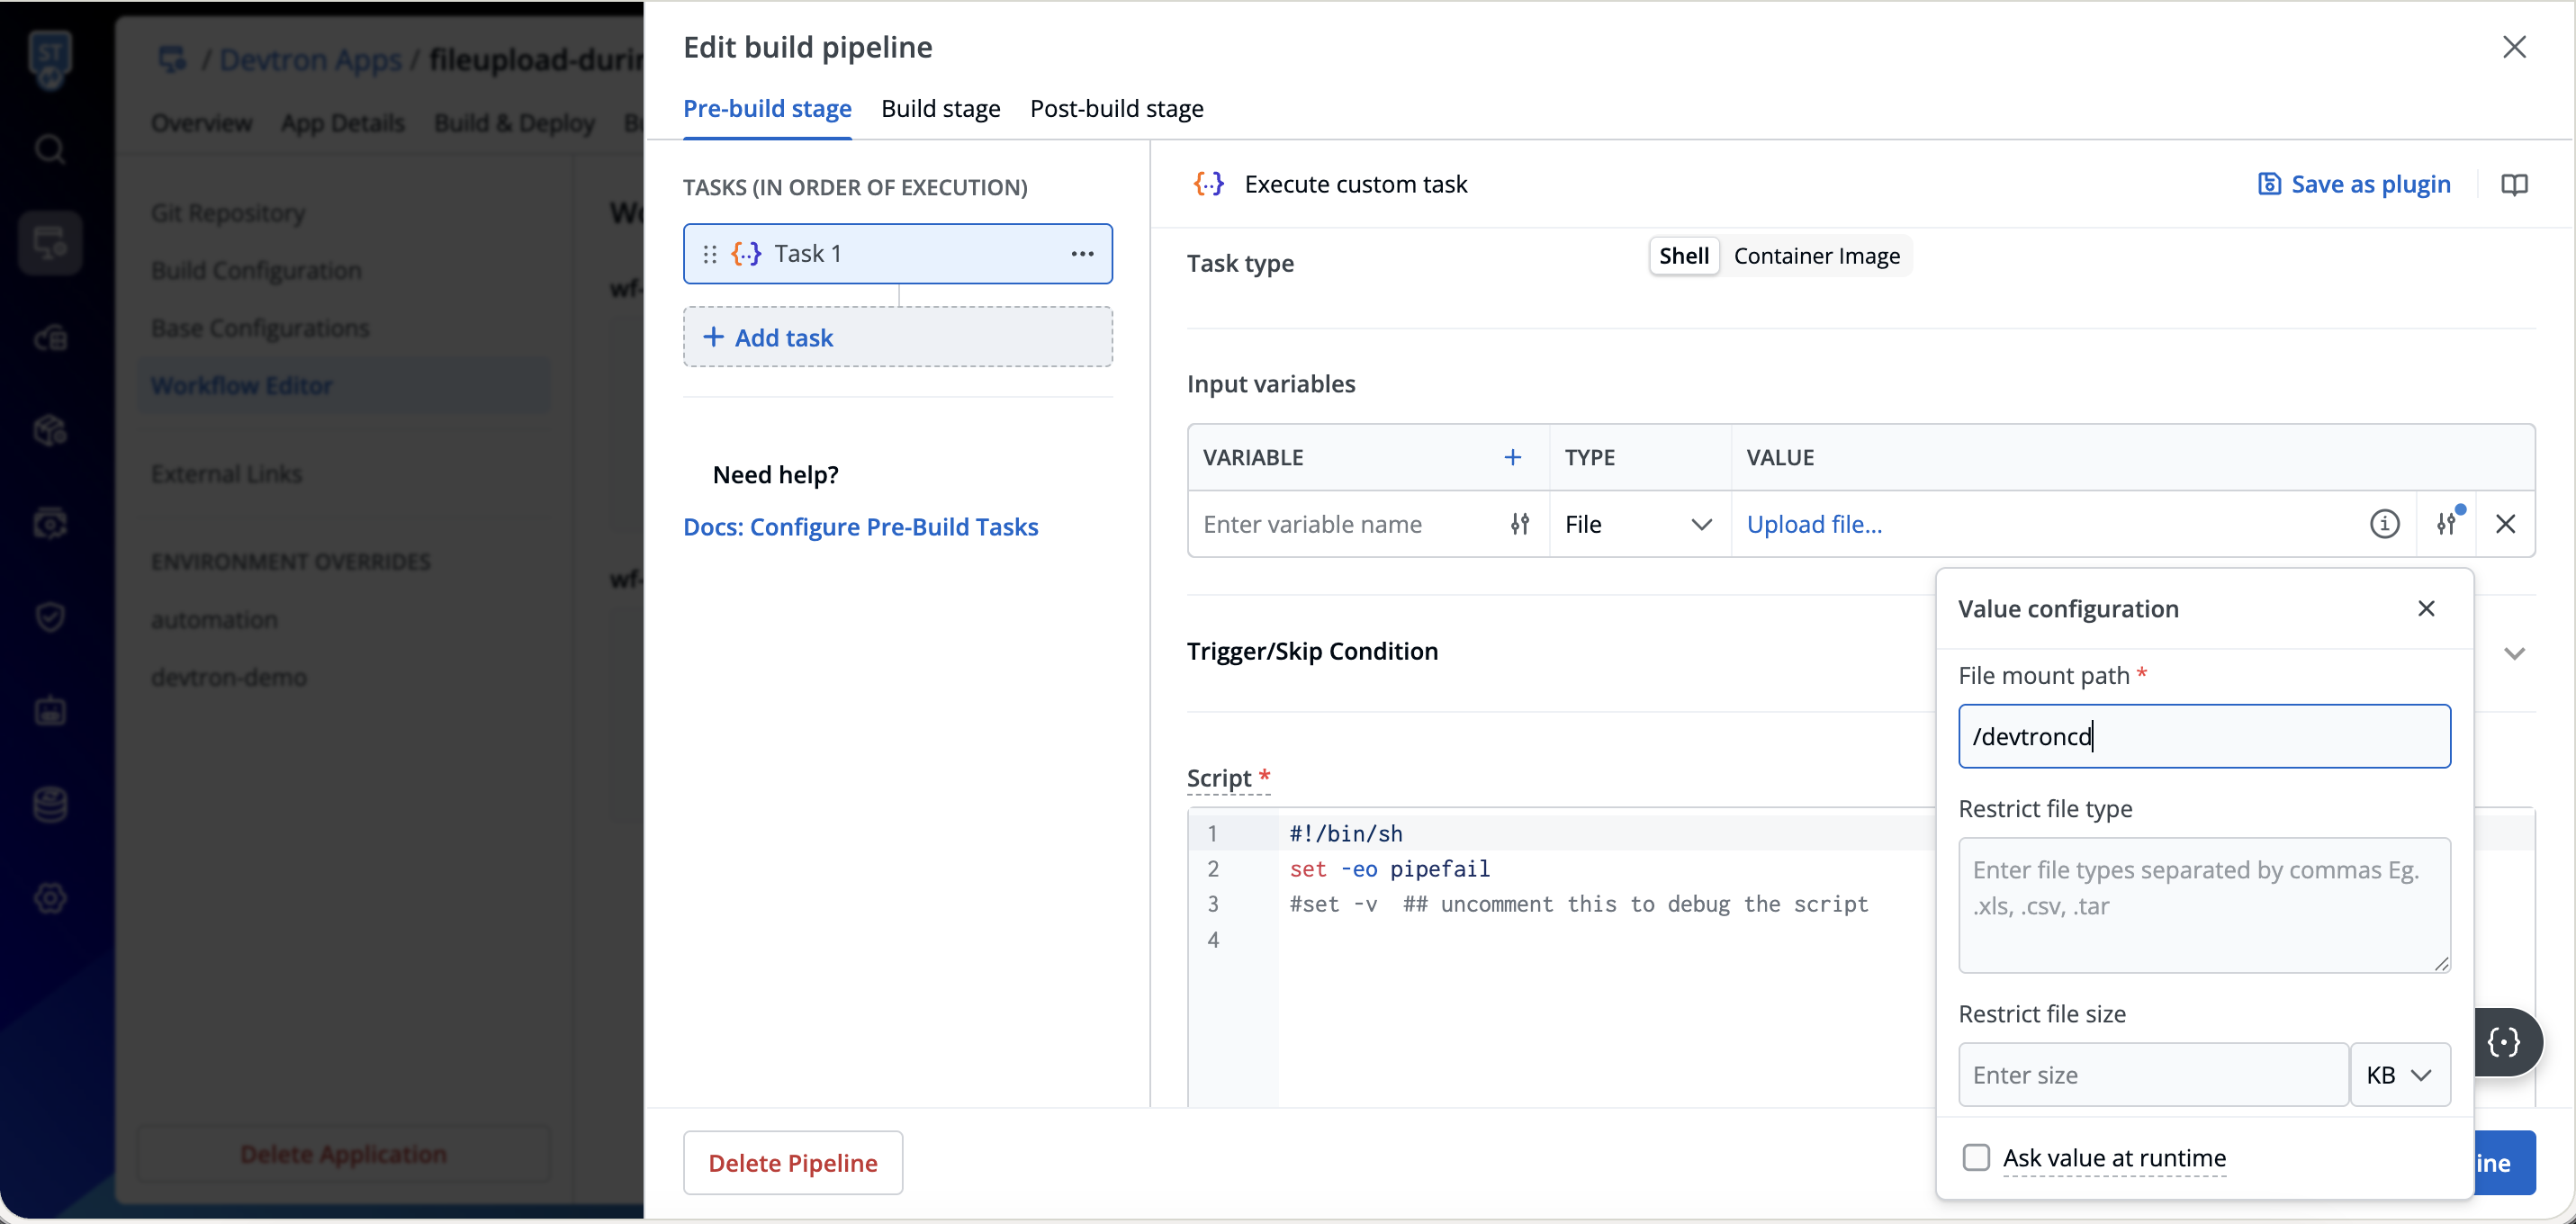Open the File type dropdown
This screenshot has width=2576, height=1224.
1640,524
